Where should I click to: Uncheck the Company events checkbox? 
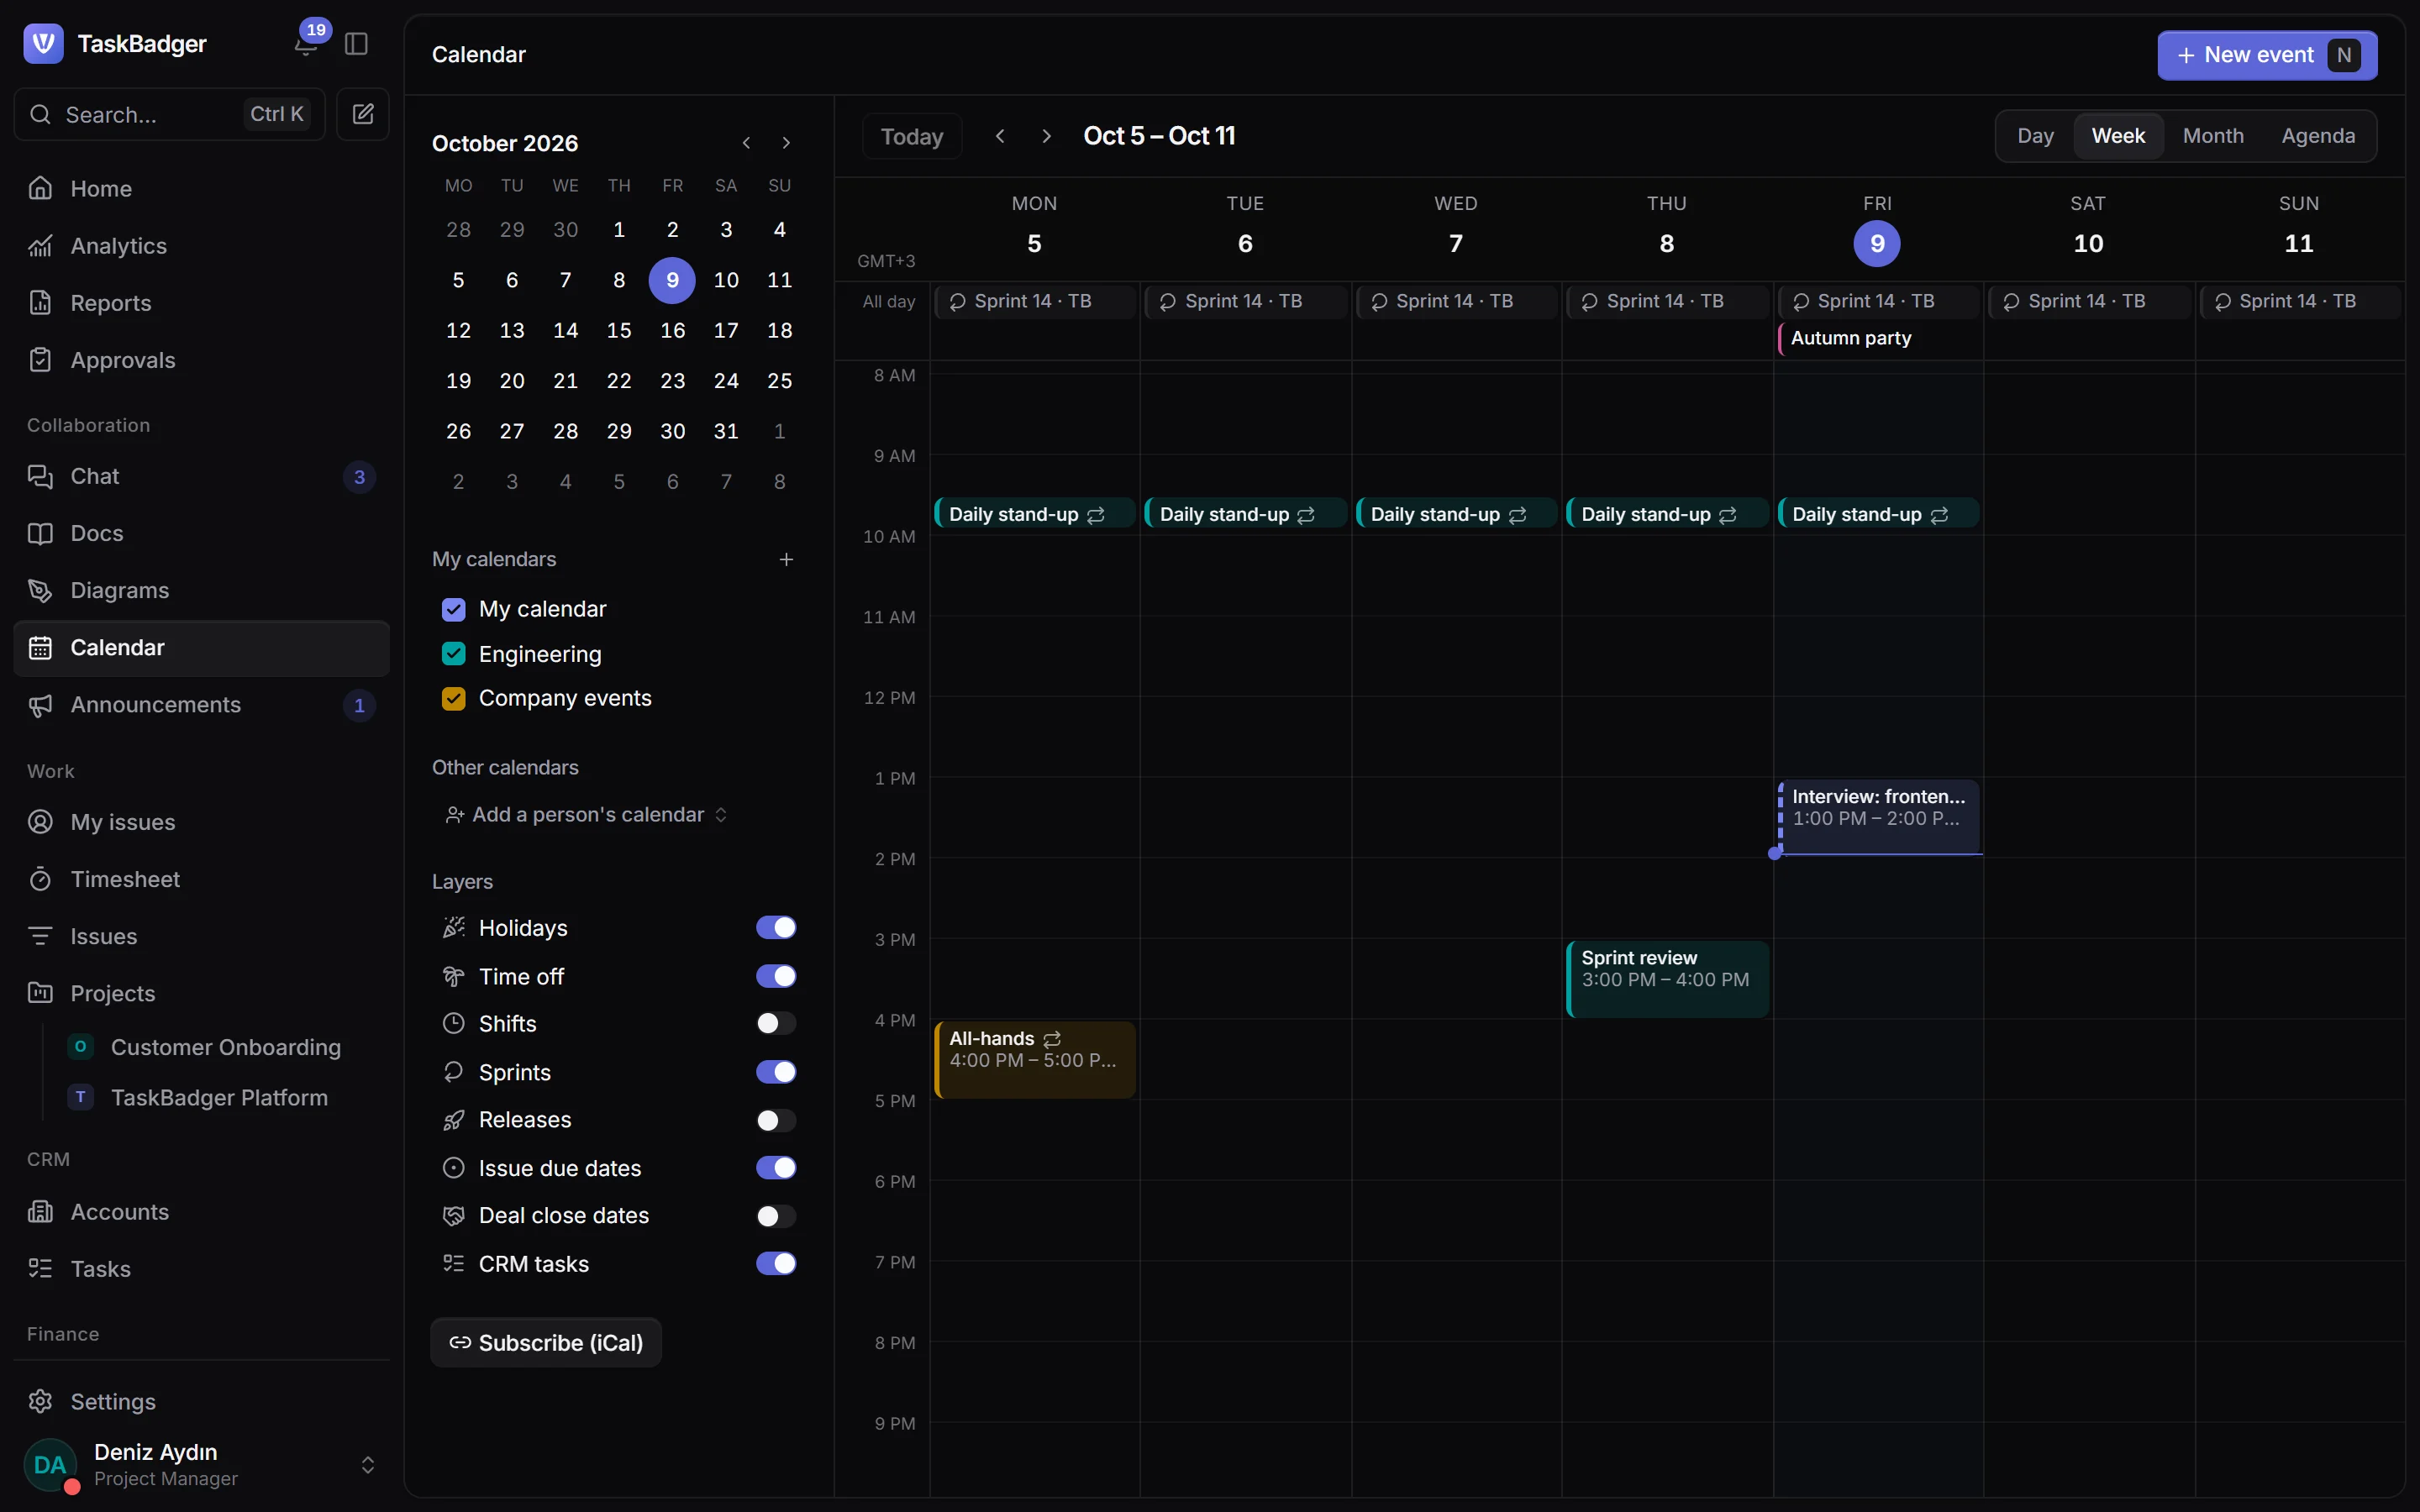click(453, 698)
